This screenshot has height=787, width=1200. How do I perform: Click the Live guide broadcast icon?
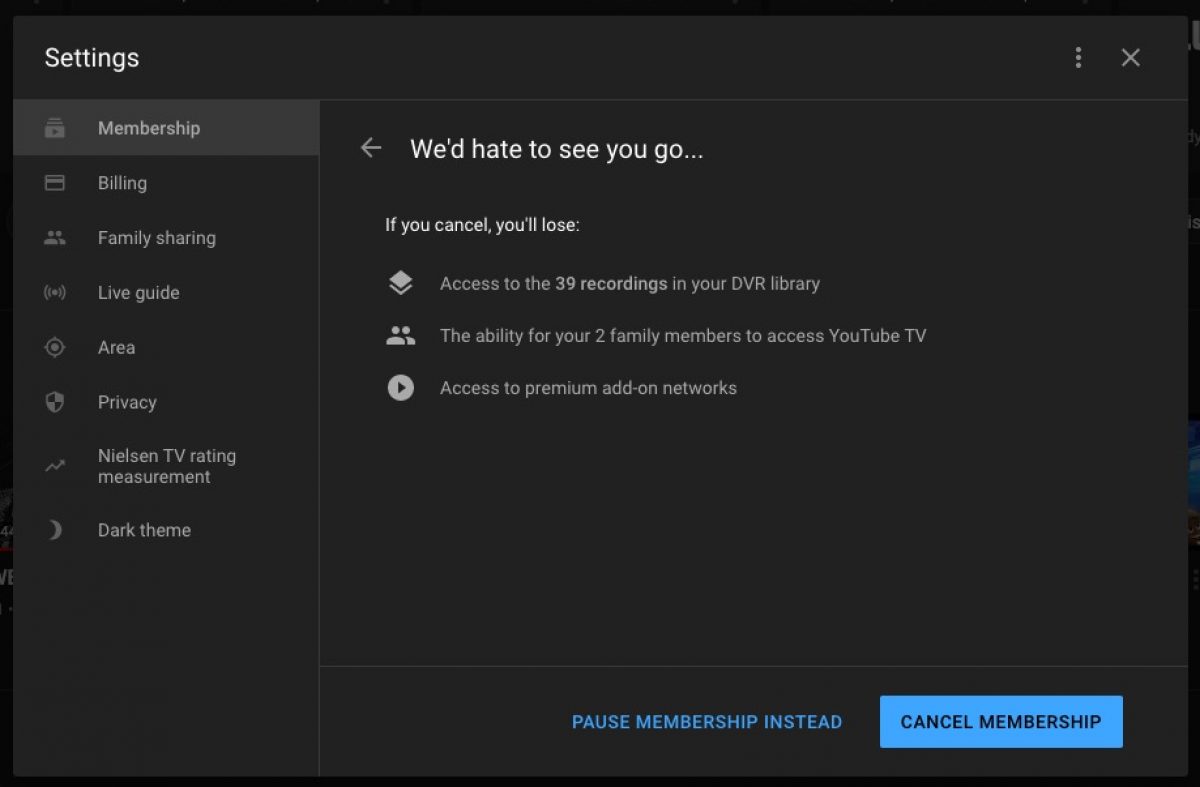[x=55, y=293]
